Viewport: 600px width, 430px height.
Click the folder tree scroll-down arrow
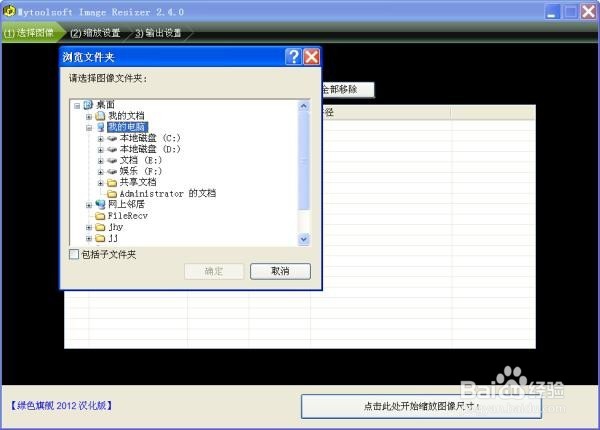(x=304, y=239)
